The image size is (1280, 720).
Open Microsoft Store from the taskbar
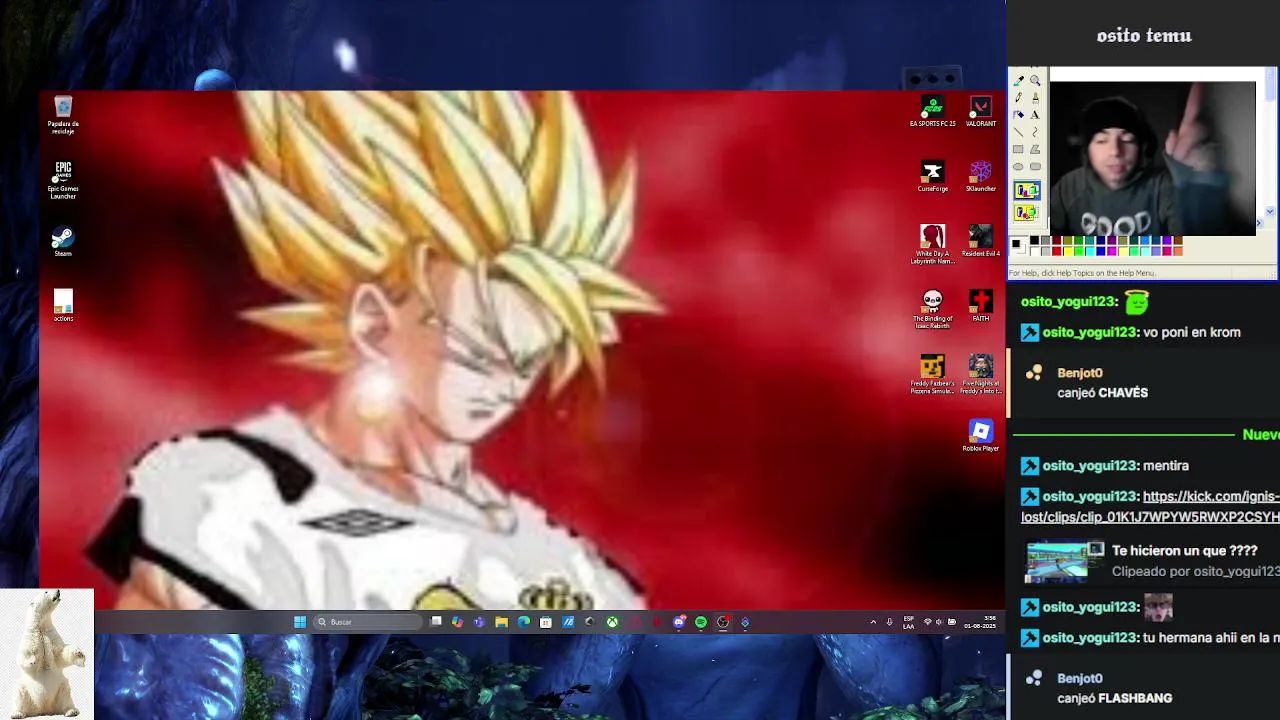pos(546,622)
